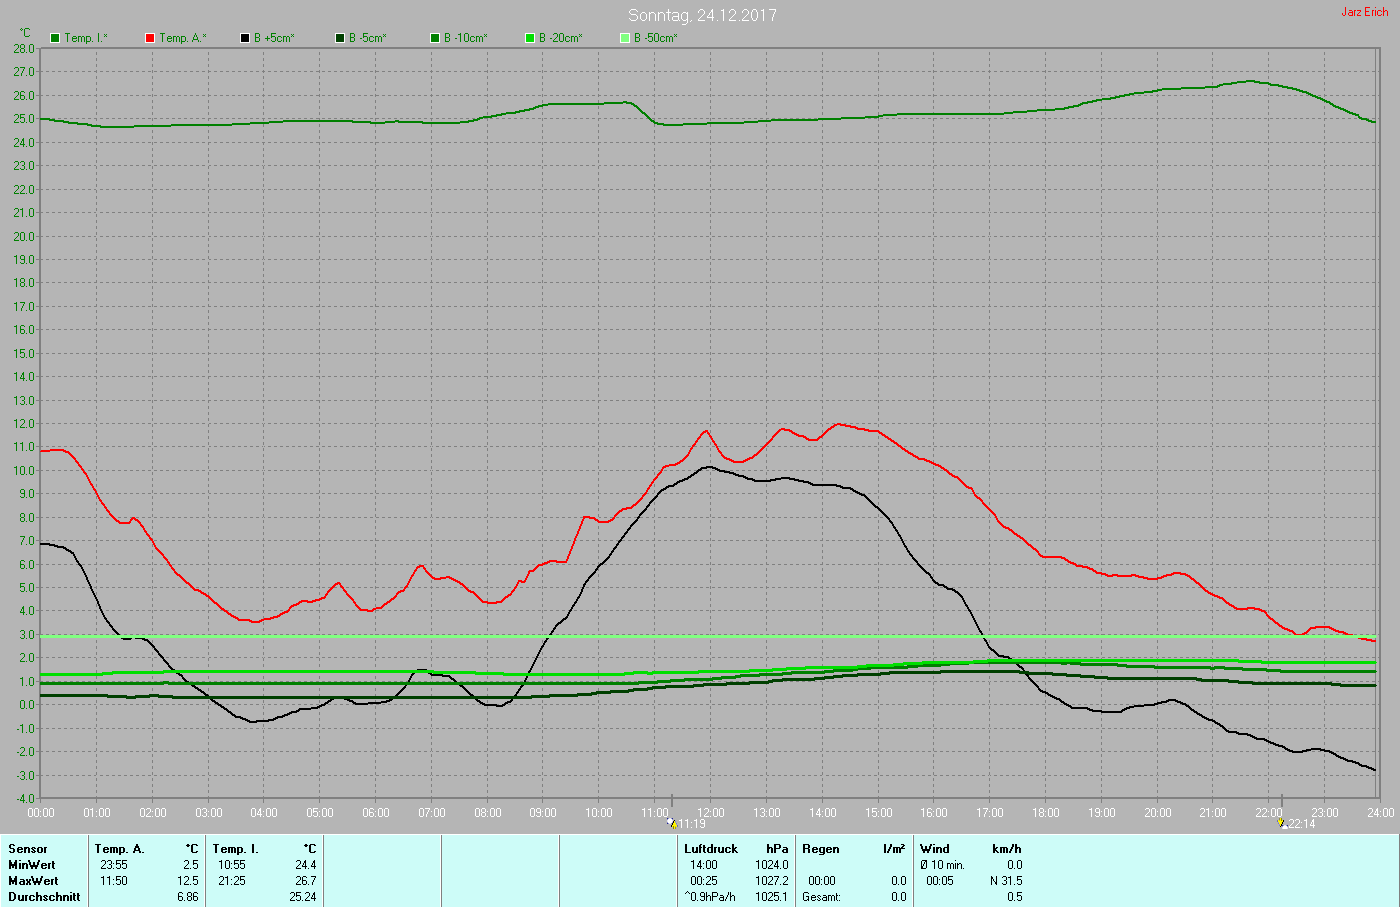Click the Durchschnitt row label

coord(44,897)
